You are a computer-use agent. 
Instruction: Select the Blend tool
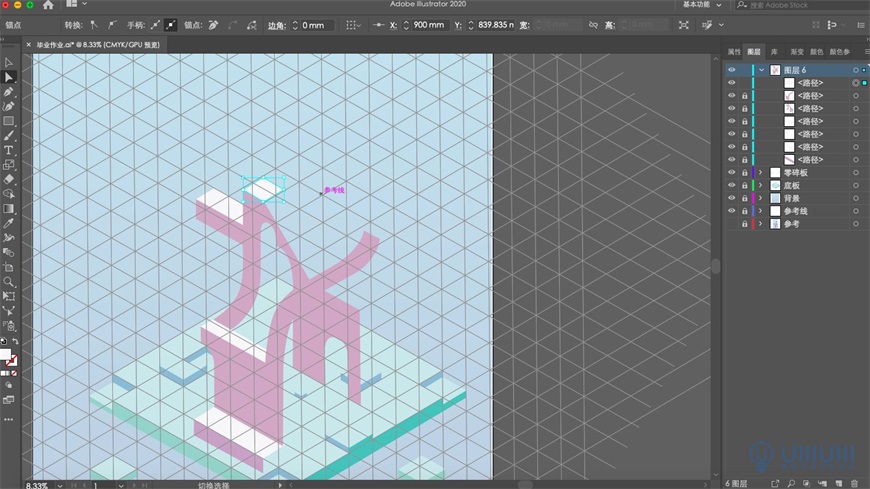pos(8,253)
